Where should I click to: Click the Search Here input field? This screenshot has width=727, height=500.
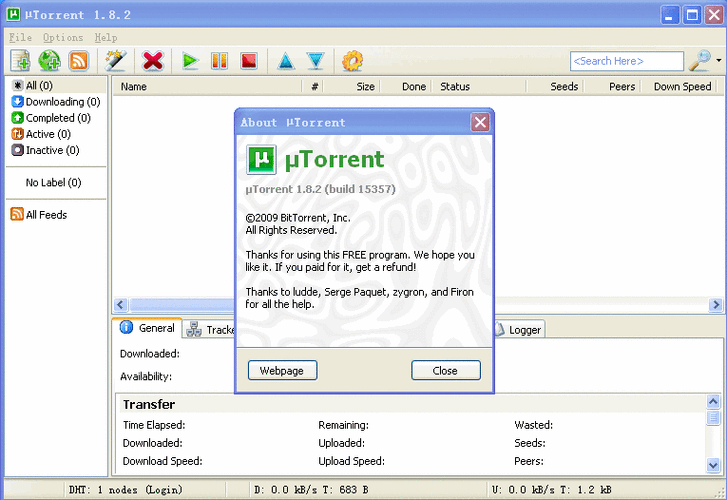point(627,61)
